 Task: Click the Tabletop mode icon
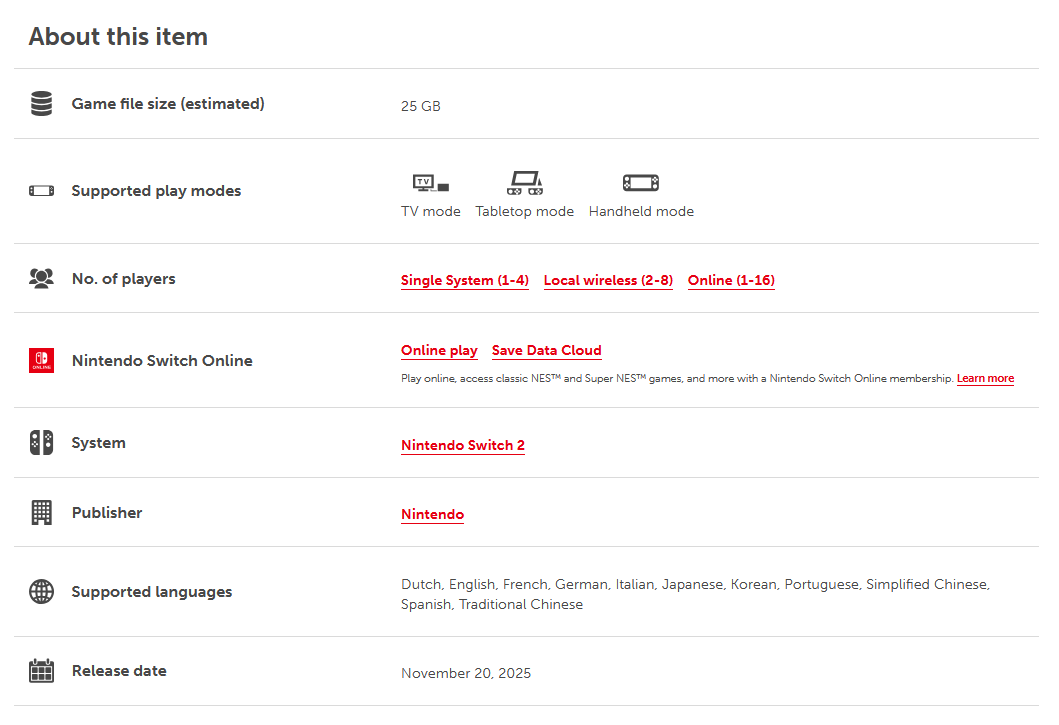[525, 182]
